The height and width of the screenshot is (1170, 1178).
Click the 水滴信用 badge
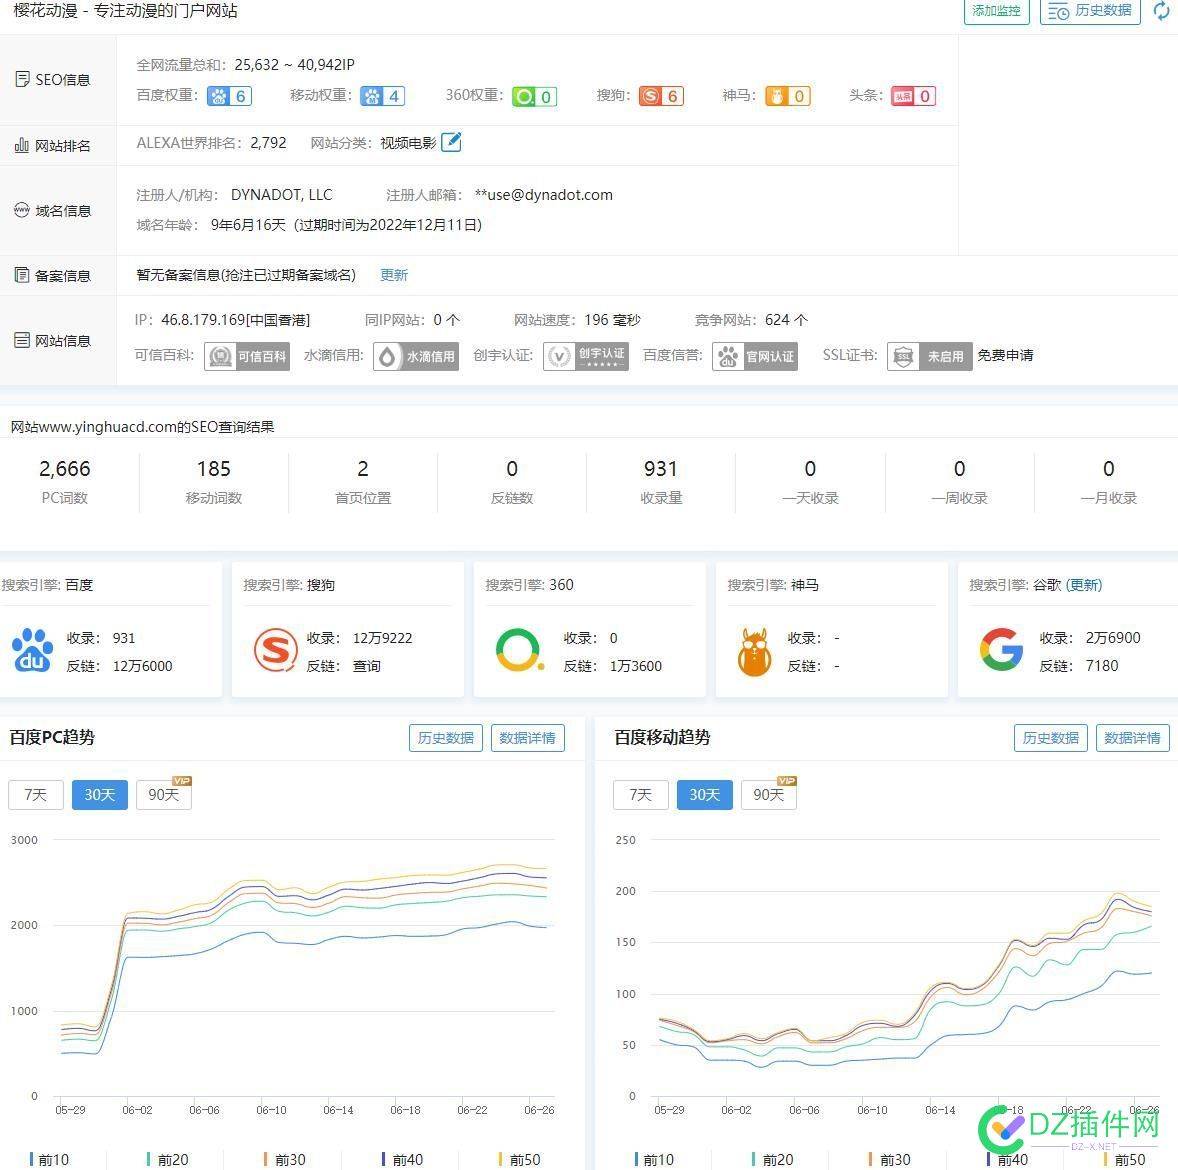point(415,356)
